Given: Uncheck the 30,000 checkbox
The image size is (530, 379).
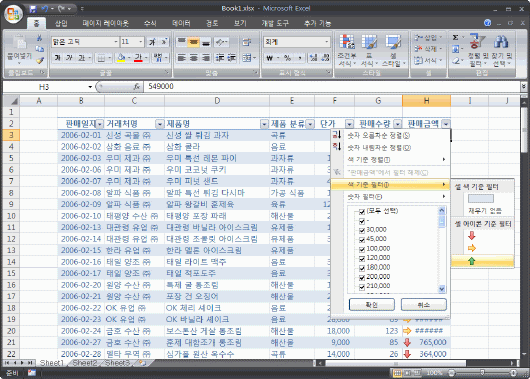Looking at the screenshot, I should pyautogui.click(x=362, y=230).
